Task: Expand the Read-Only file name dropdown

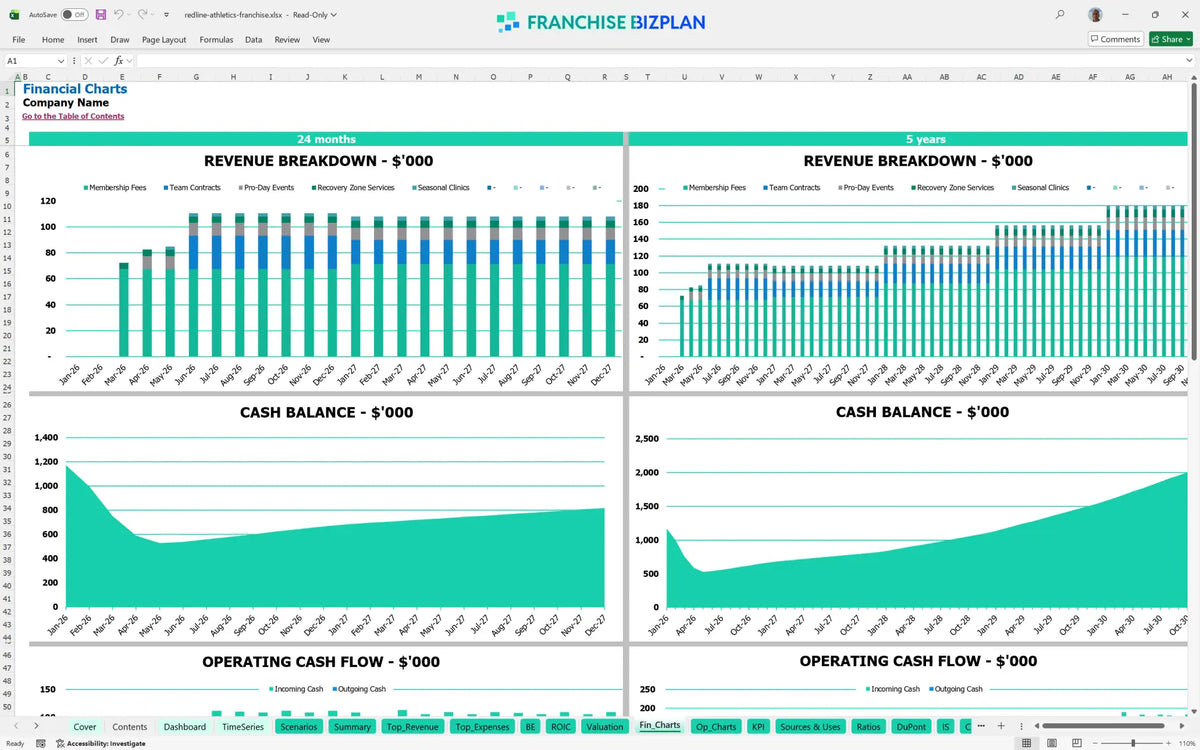Action: click(x=333, y=15)
